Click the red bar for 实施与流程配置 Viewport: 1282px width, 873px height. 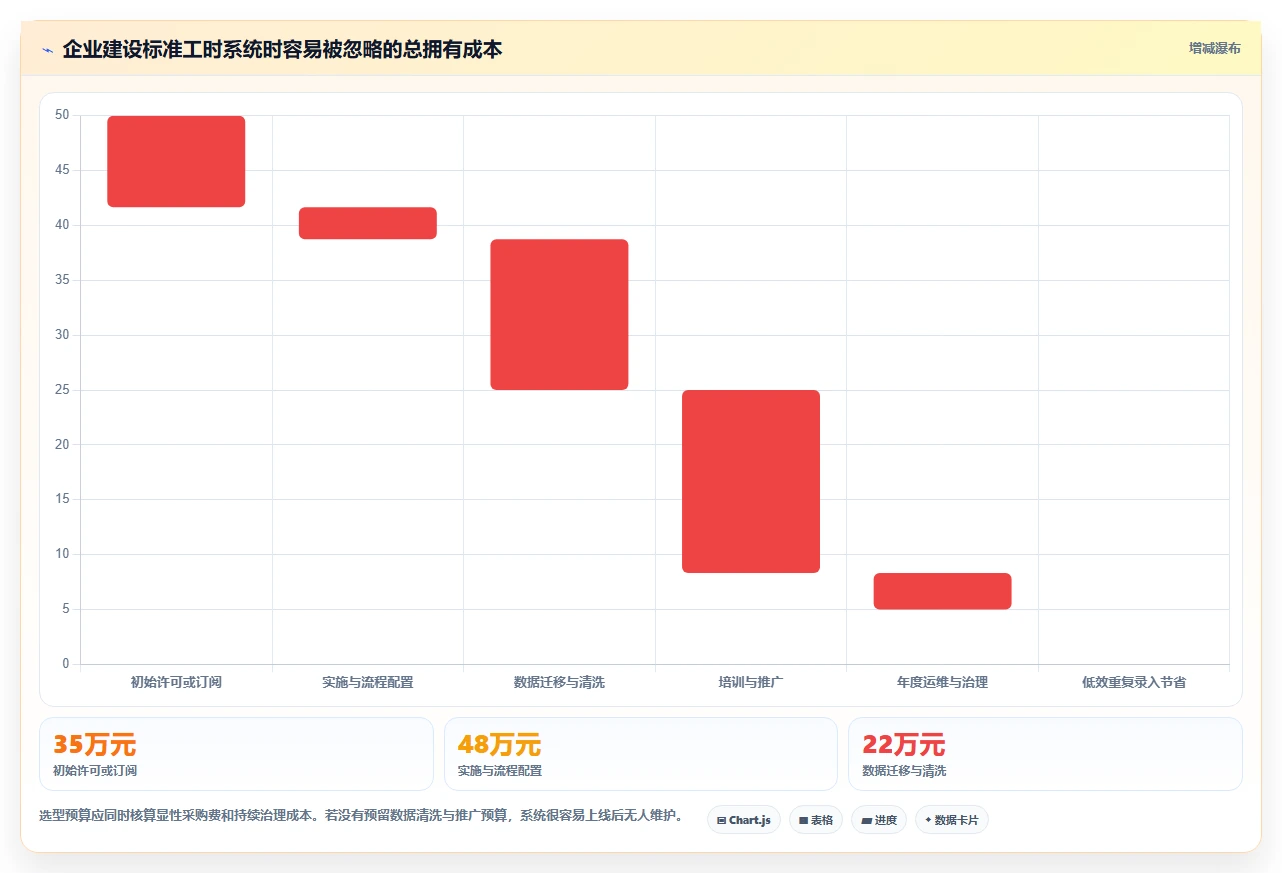click(368, 223)
